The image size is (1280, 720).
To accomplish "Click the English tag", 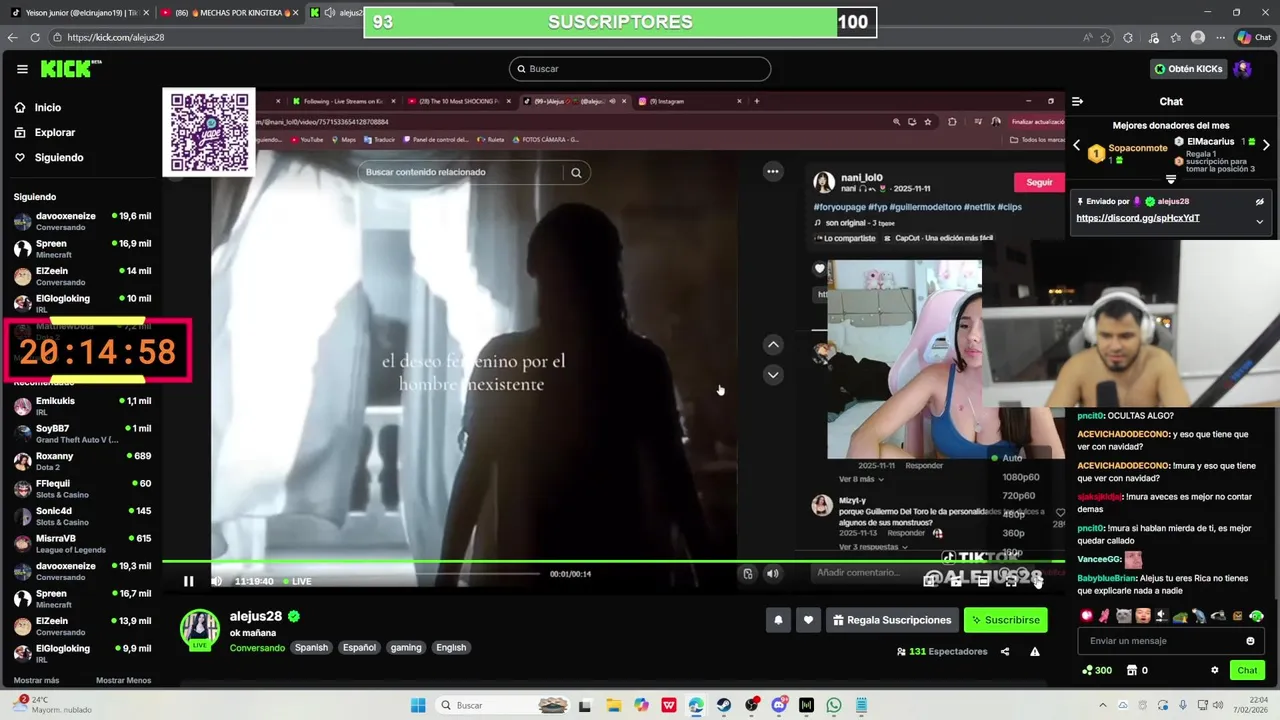I will (451, 648).
